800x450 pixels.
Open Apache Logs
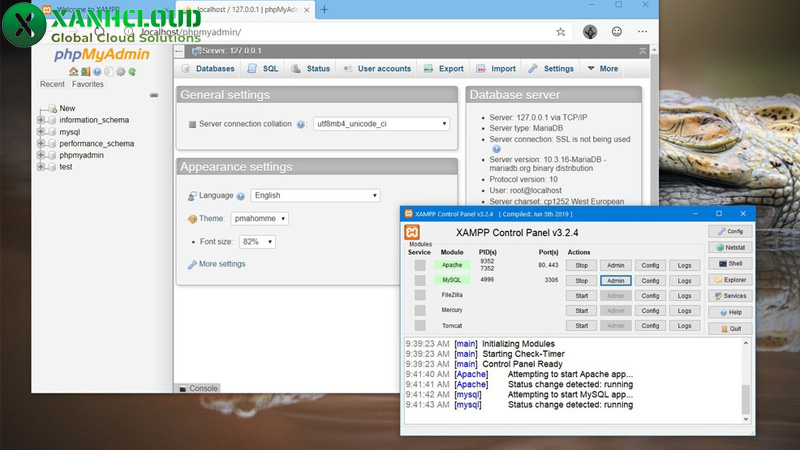pos(684,265)
